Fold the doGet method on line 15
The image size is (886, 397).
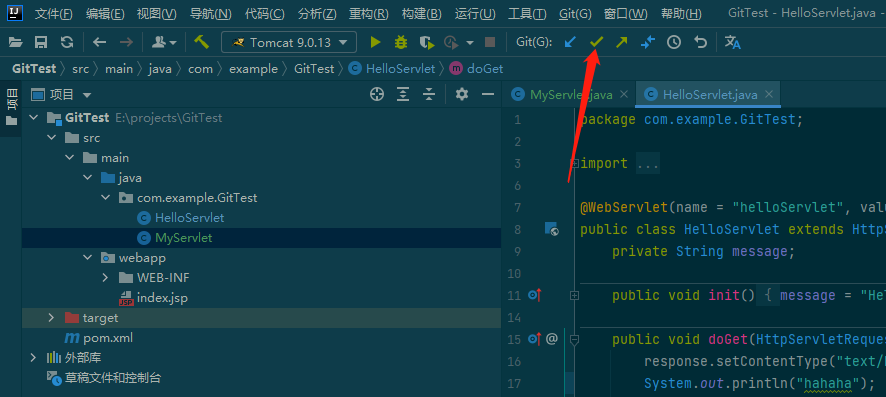[575, 339]
